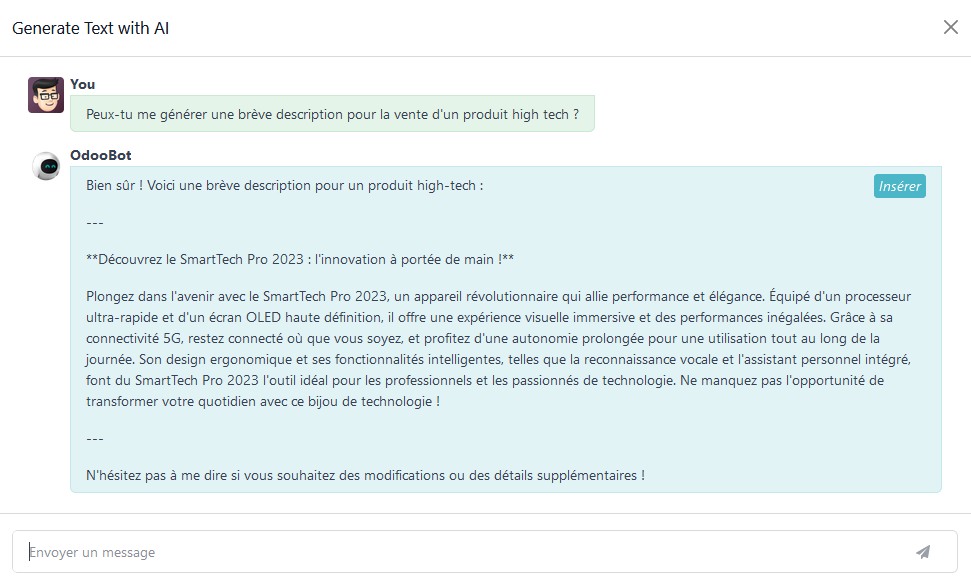
Task: Click the first "---" separator in the reply
Action: [95, 222]
